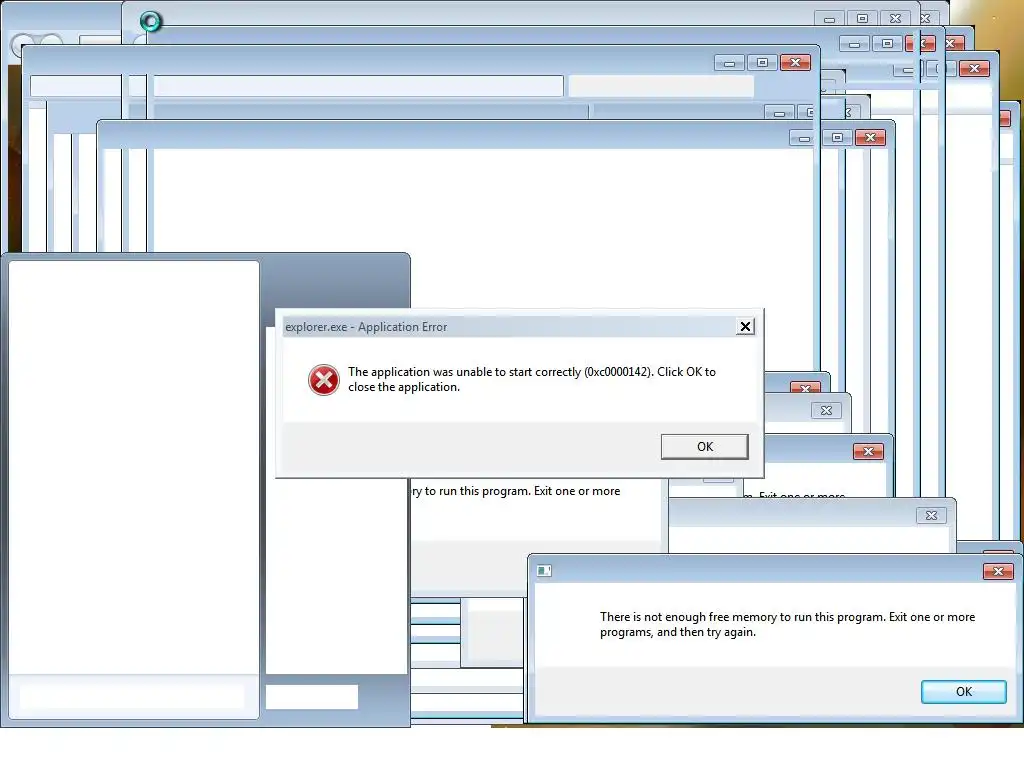Click the title bar icon of the front memory dialog
This screenshot has height=768, width=1024.
click(x=544, y=571)
